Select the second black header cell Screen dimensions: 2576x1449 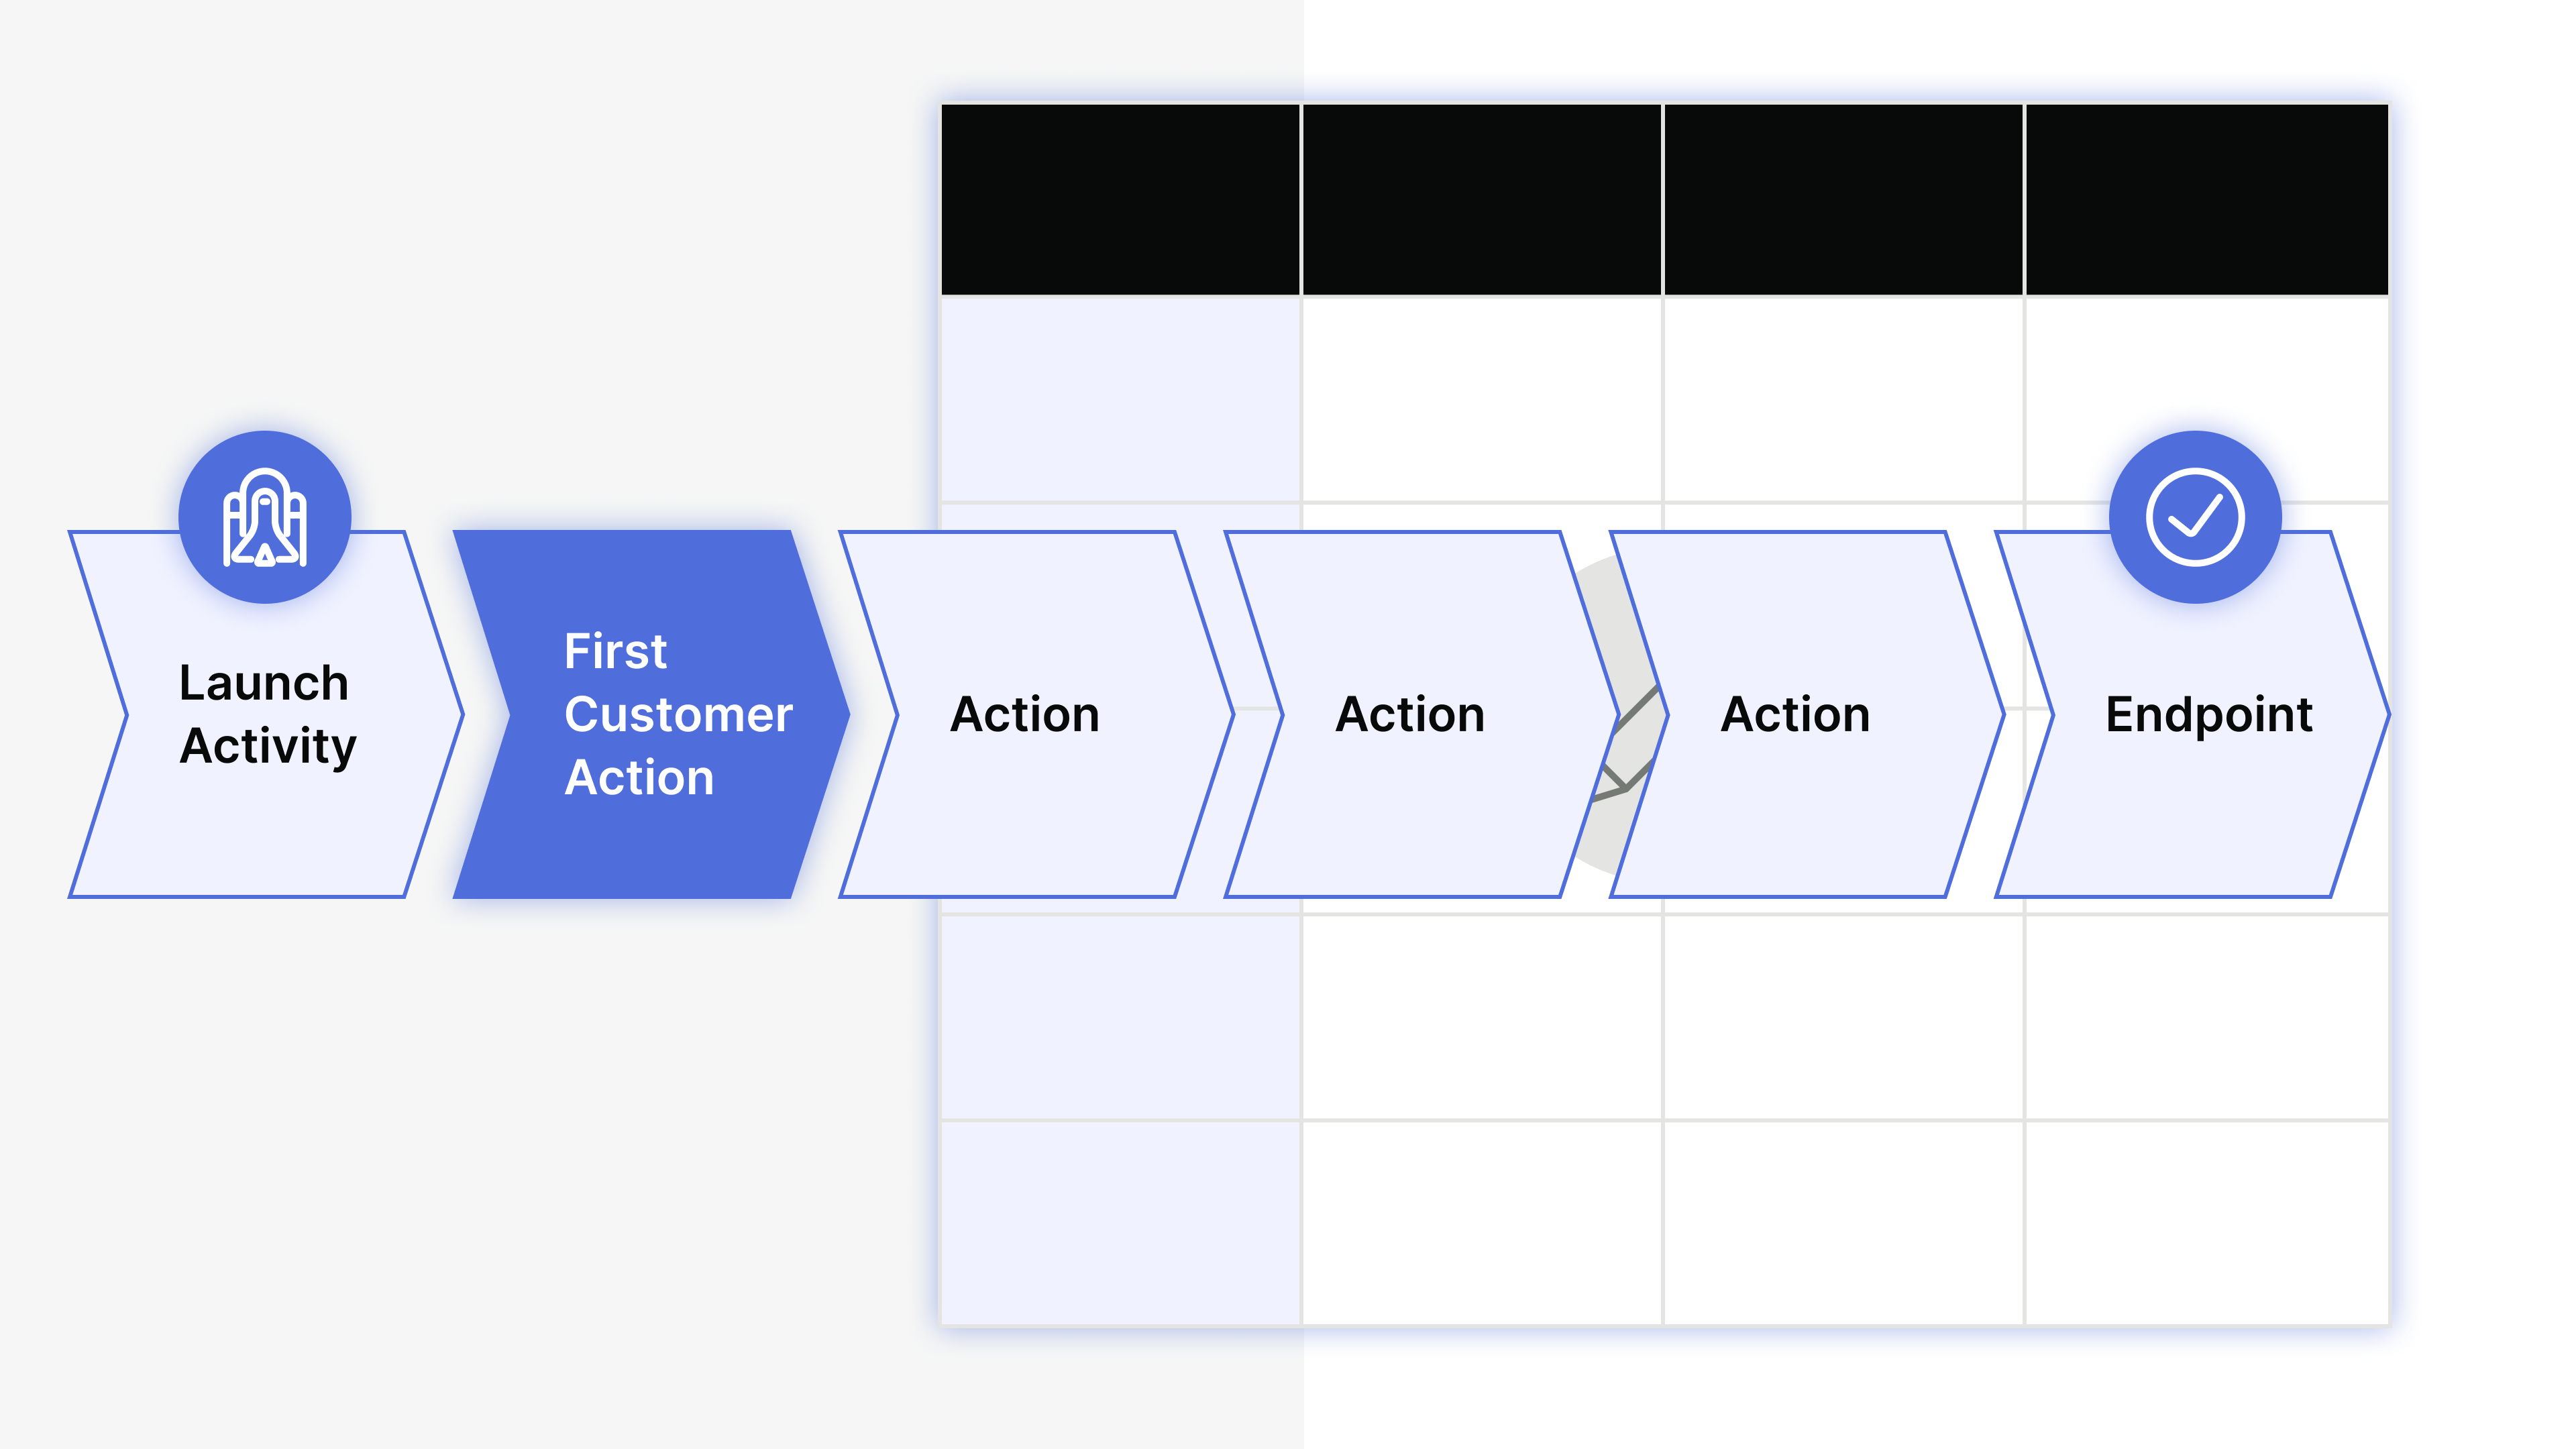(x=1482, y=199)
